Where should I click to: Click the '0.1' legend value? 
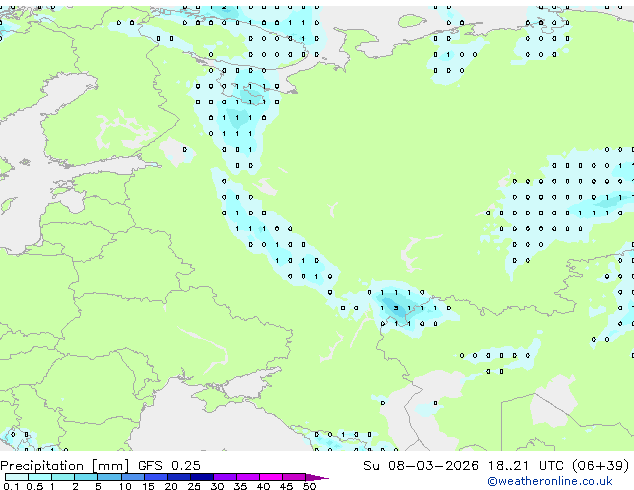(x=11, y=486)
